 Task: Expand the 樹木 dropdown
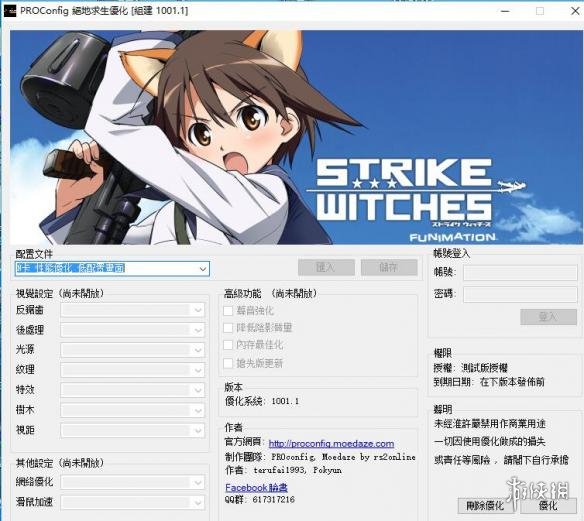click(x=132, y=410)
